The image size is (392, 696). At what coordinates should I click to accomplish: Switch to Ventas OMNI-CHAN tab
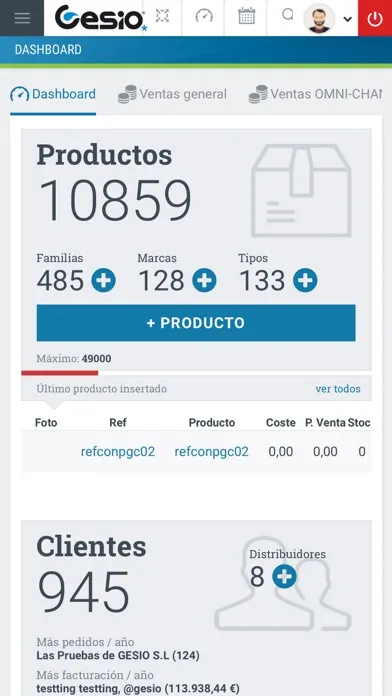tap(315, 95)
